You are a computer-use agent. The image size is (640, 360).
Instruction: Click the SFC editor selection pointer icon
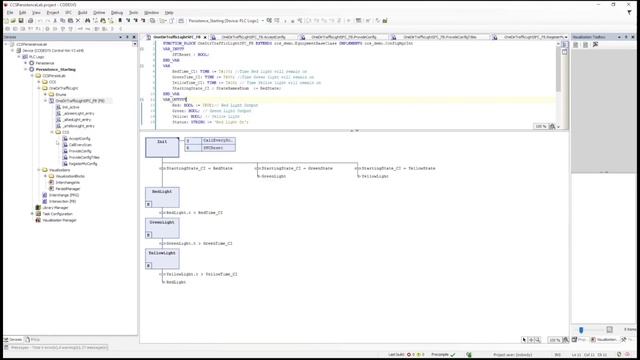point(524,340)
